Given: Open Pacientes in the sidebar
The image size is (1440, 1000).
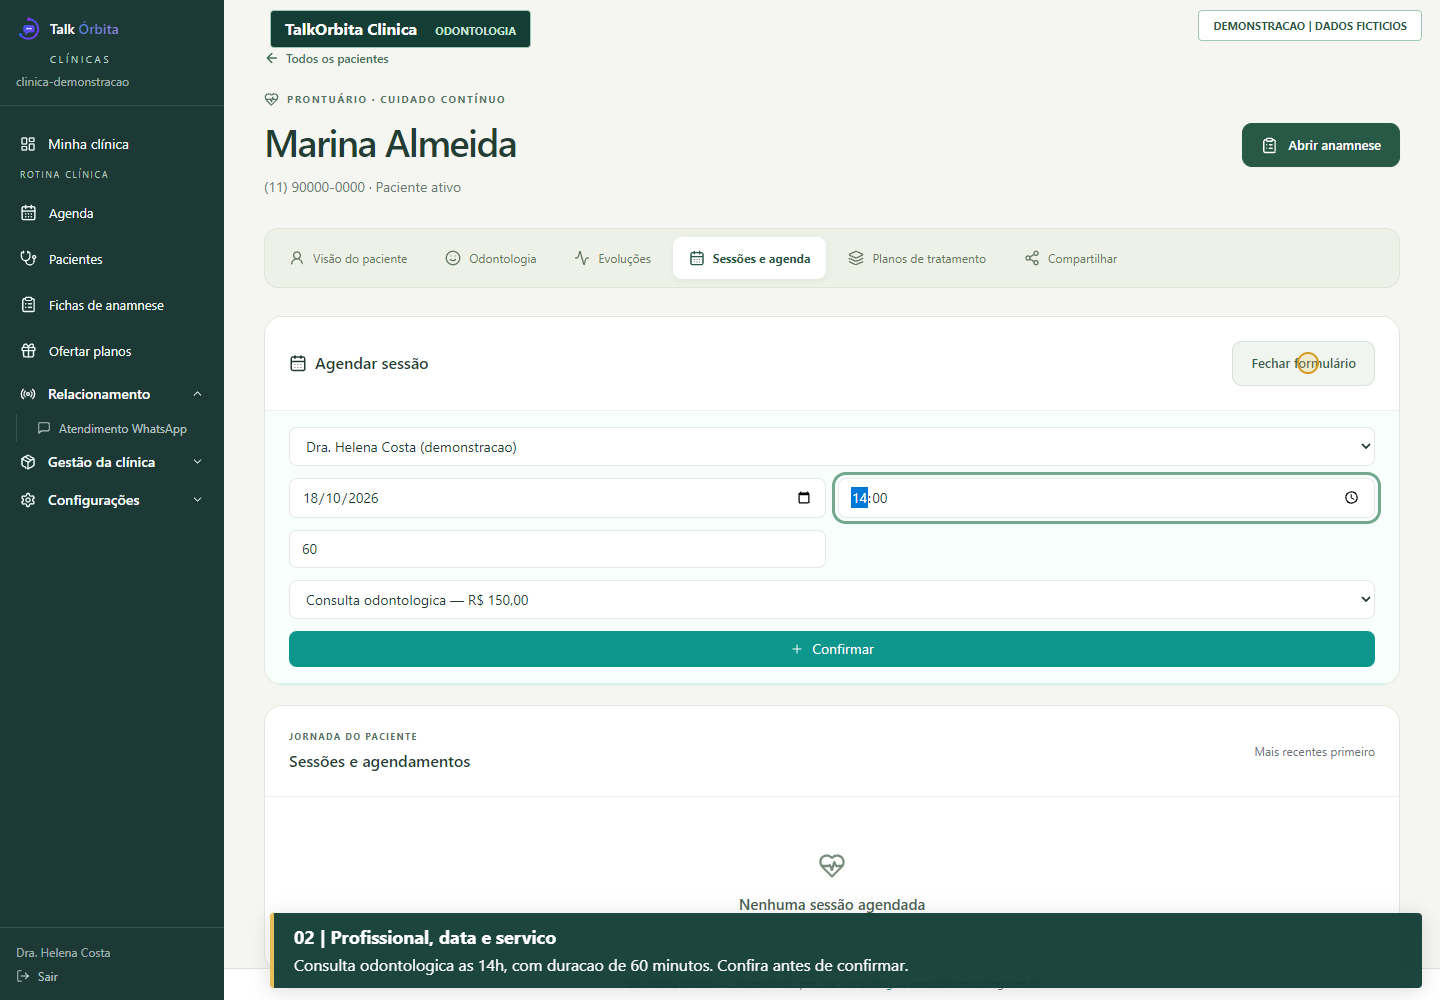Looking at the screenshot, I should [x=112, y=259].
